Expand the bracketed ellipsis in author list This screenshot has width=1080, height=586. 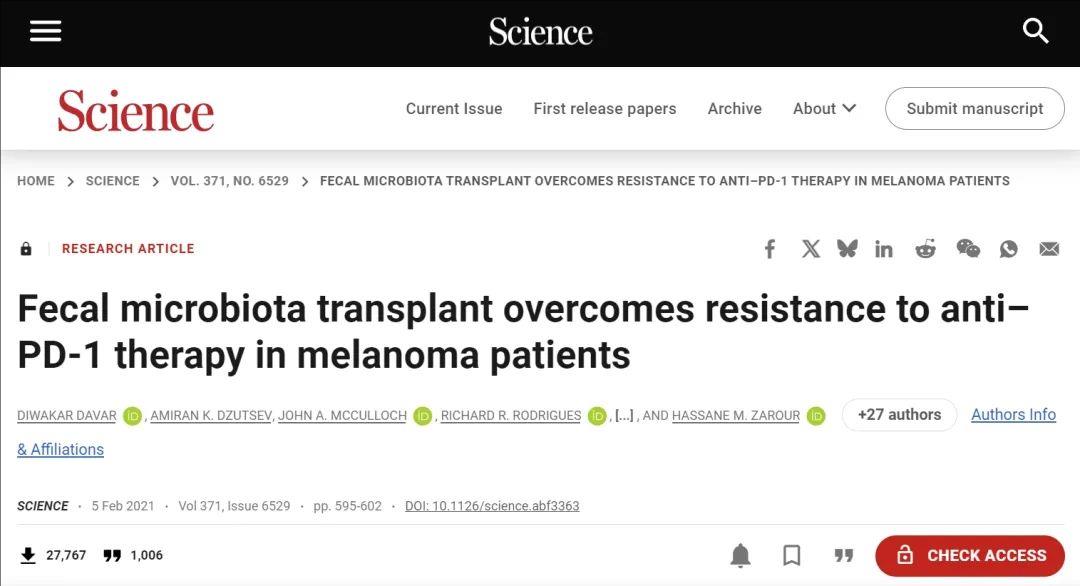[x=624, y=416]
